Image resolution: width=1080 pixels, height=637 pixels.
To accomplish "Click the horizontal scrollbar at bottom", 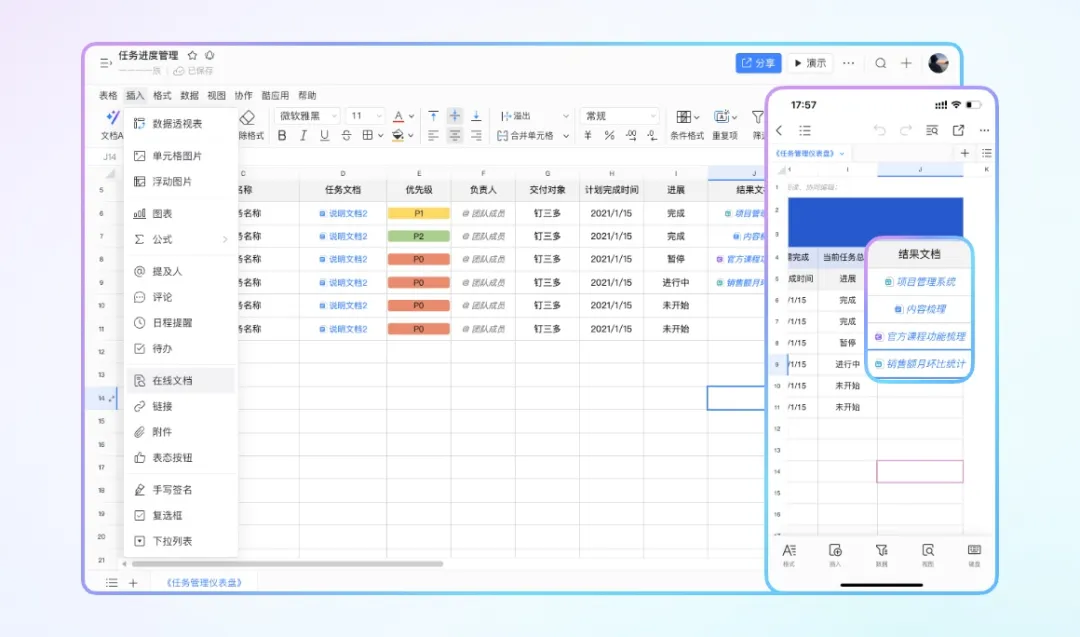I will tap(287, 564).
